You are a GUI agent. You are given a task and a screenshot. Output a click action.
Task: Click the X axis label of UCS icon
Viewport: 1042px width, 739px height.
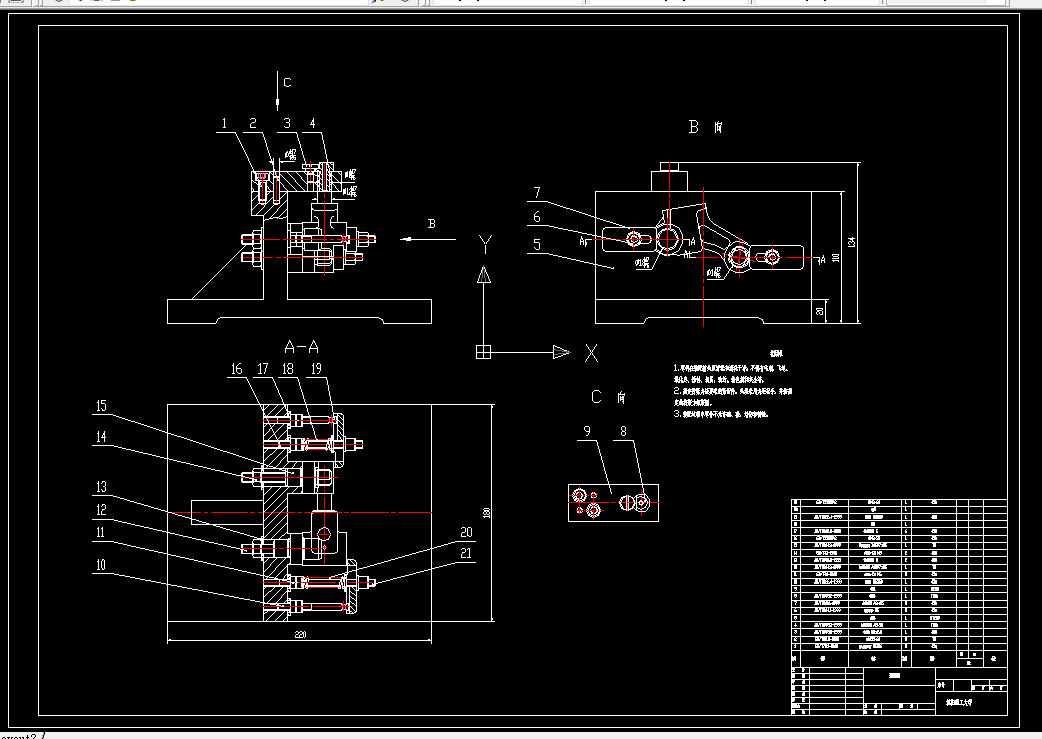(591, 353)
